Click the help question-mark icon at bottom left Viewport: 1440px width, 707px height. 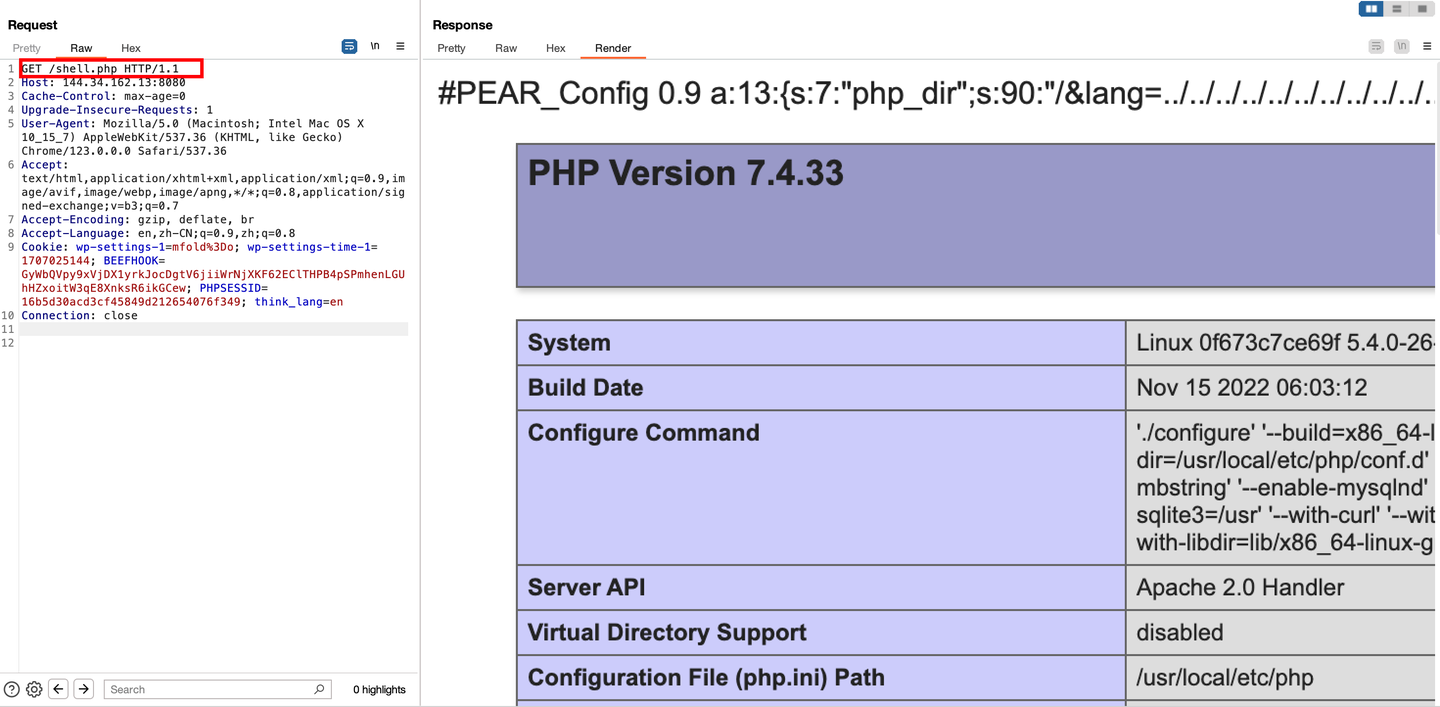(x=10, y=689)
